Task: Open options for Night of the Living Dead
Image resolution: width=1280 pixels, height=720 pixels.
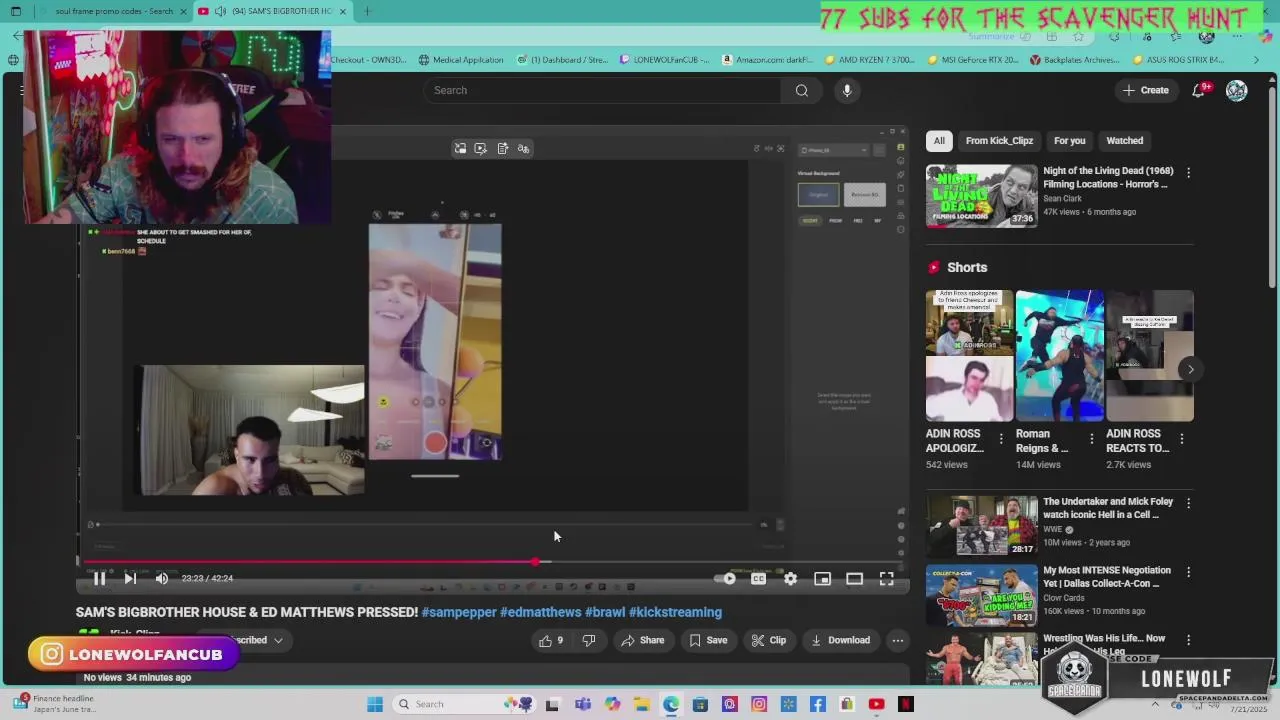Action: [x=1188, y=173]
